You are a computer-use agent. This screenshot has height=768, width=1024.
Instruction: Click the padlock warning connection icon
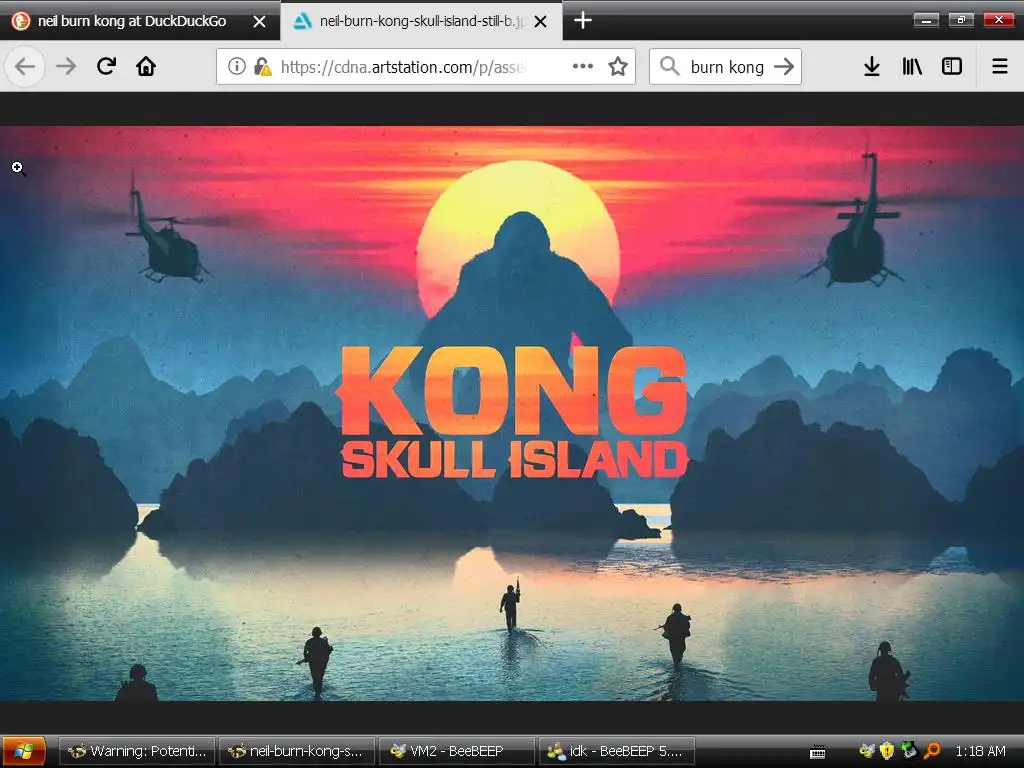[x=263, y=66]
